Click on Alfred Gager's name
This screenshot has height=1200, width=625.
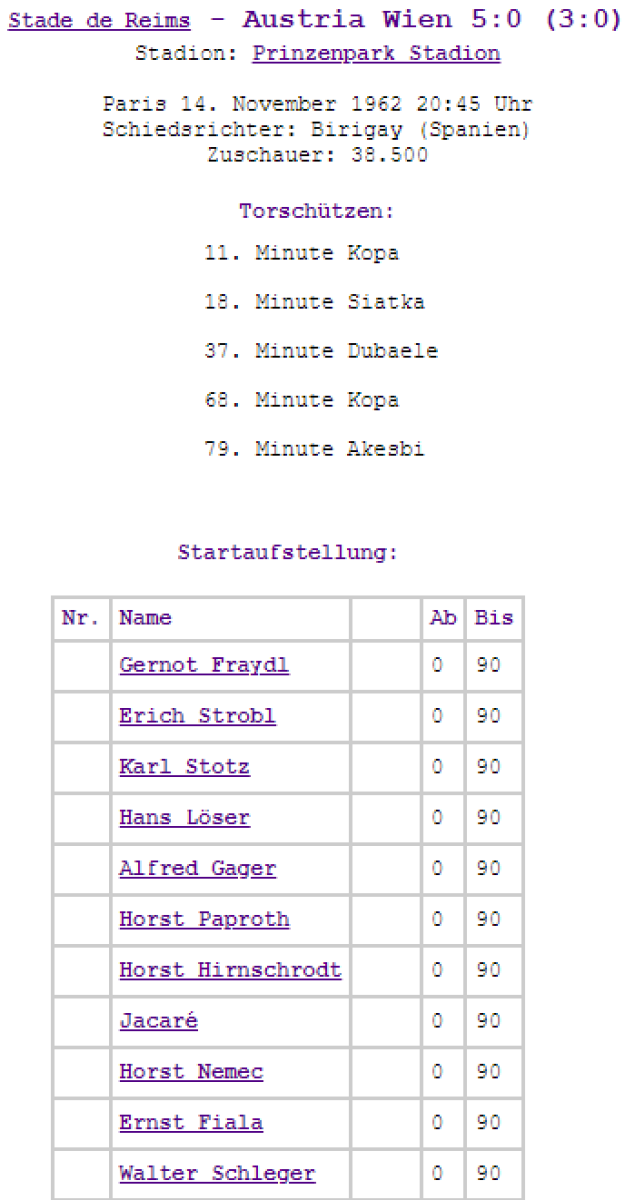(x=197, y=869)
